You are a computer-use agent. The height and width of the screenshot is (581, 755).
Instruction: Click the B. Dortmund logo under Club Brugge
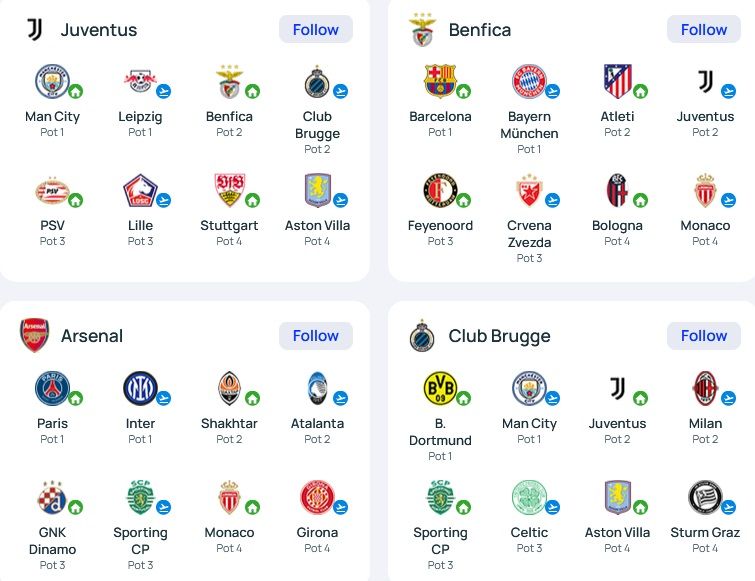click(x=440, y=388)
